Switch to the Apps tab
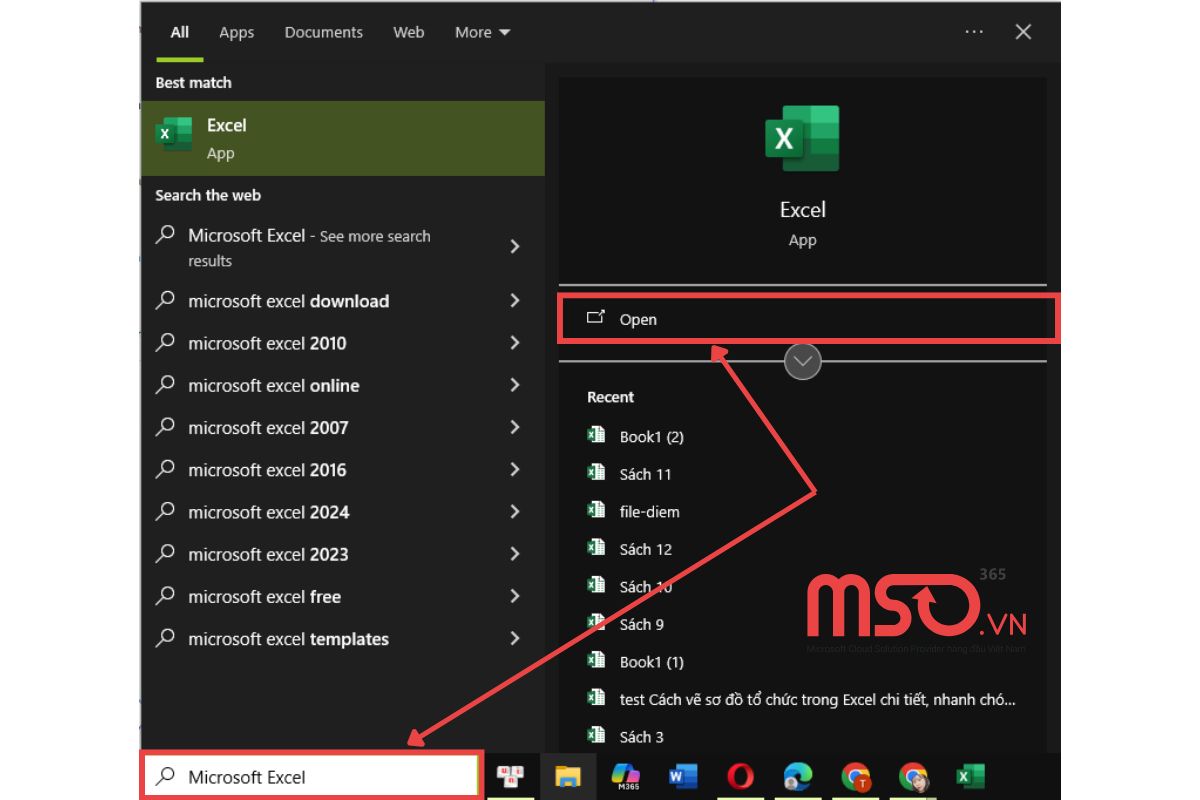1200x800 pixels. [x=237, y=32]
